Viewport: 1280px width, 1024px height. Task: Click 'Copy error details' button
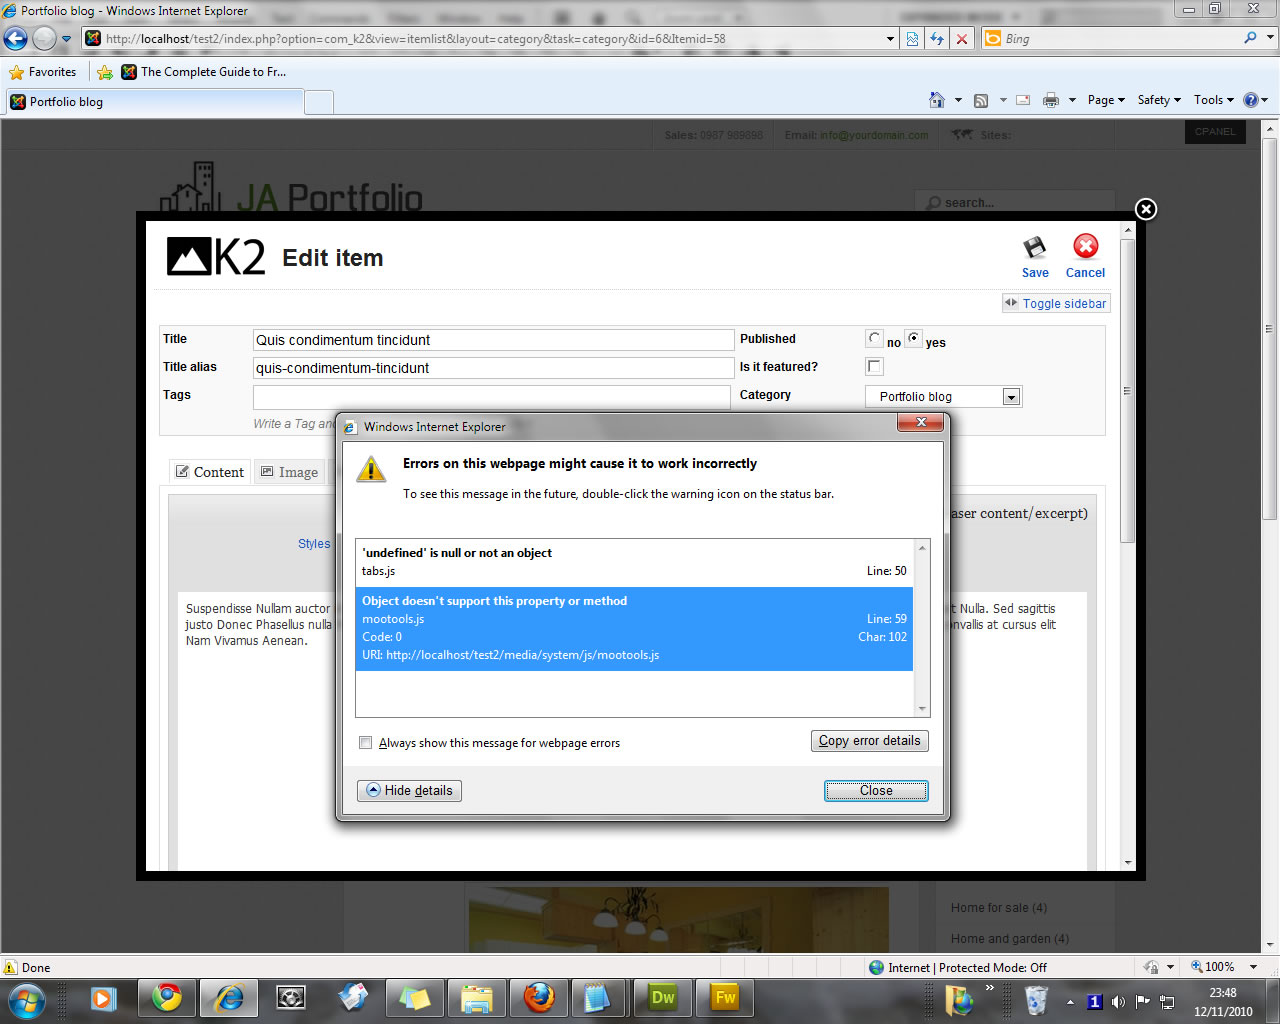click(x=869, y=741)
